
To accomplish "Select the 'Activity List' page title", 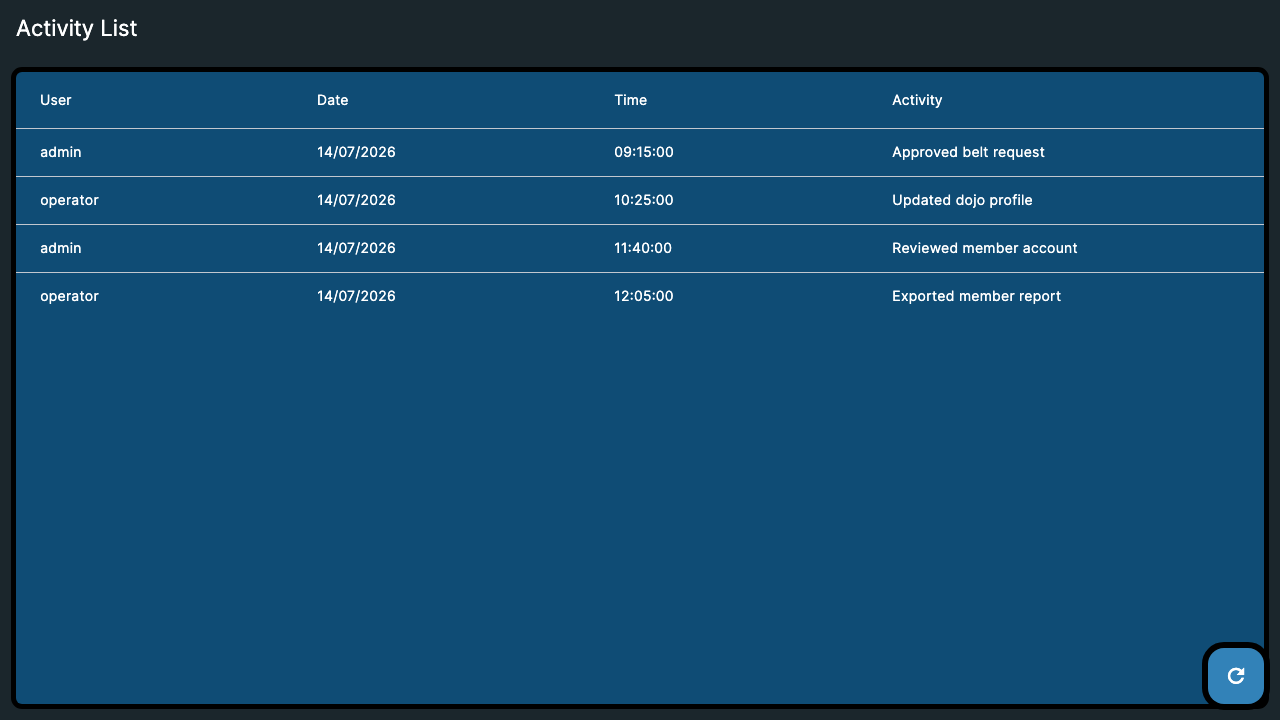I will click(x=77, y=28).
